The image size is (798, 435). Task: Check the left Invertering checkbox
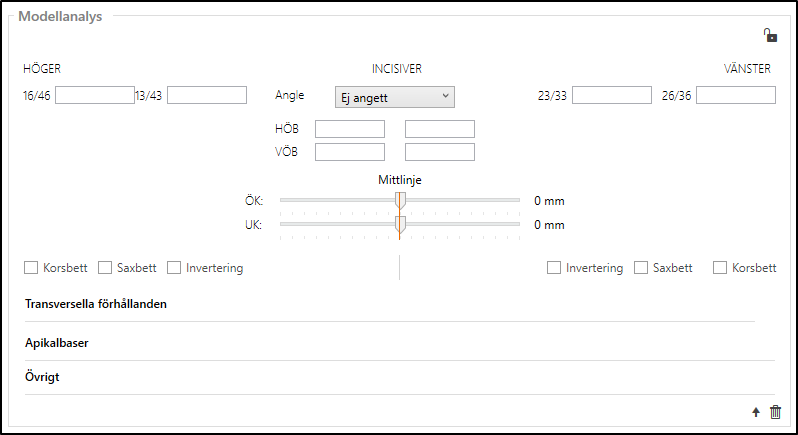tap(175, 268)
